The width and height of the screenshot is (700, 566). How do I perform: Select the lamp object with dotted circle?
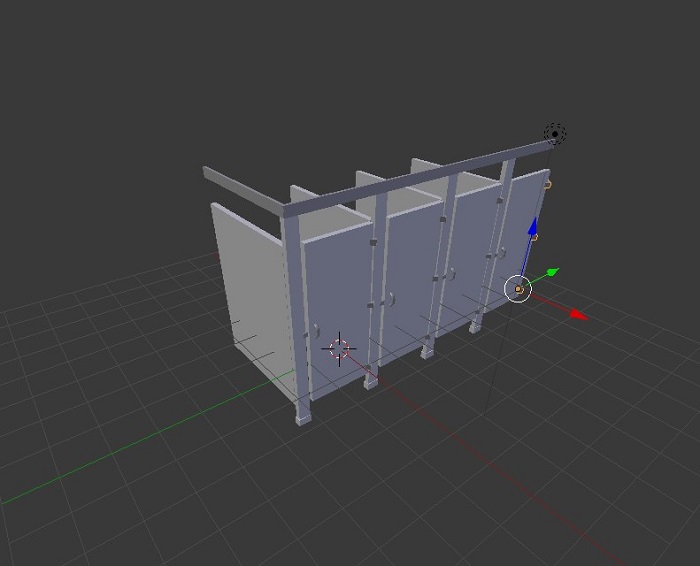tap(555, 133)
